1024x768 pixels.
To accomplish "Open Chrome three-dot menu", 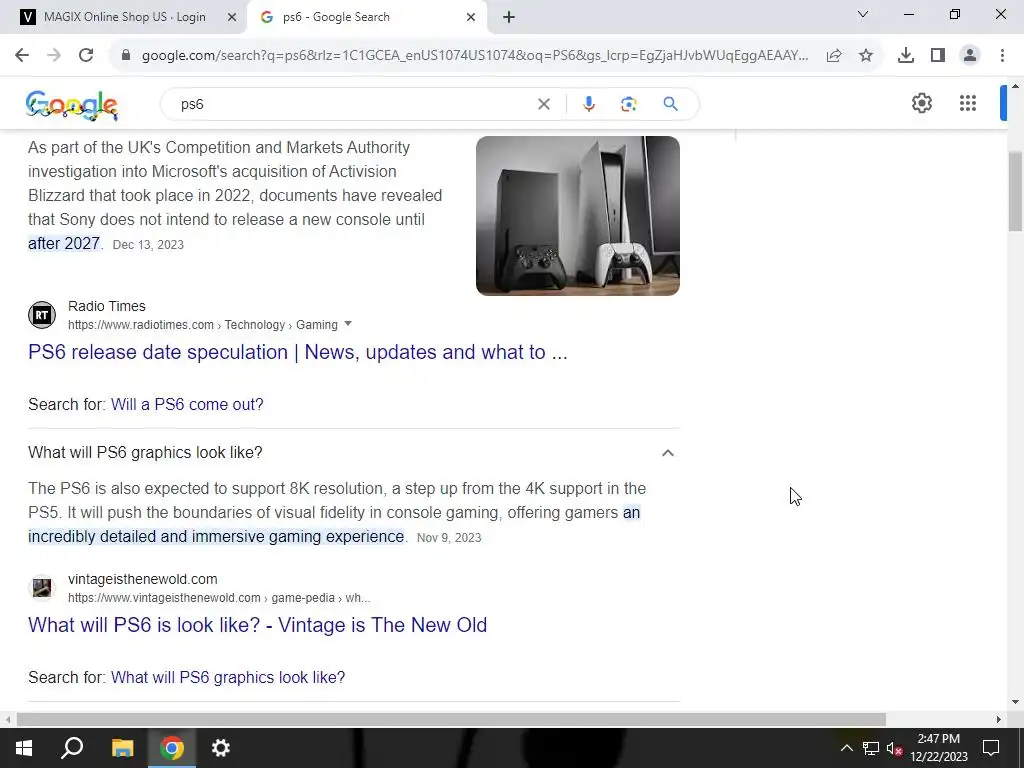I will [x=1002, y=56].
